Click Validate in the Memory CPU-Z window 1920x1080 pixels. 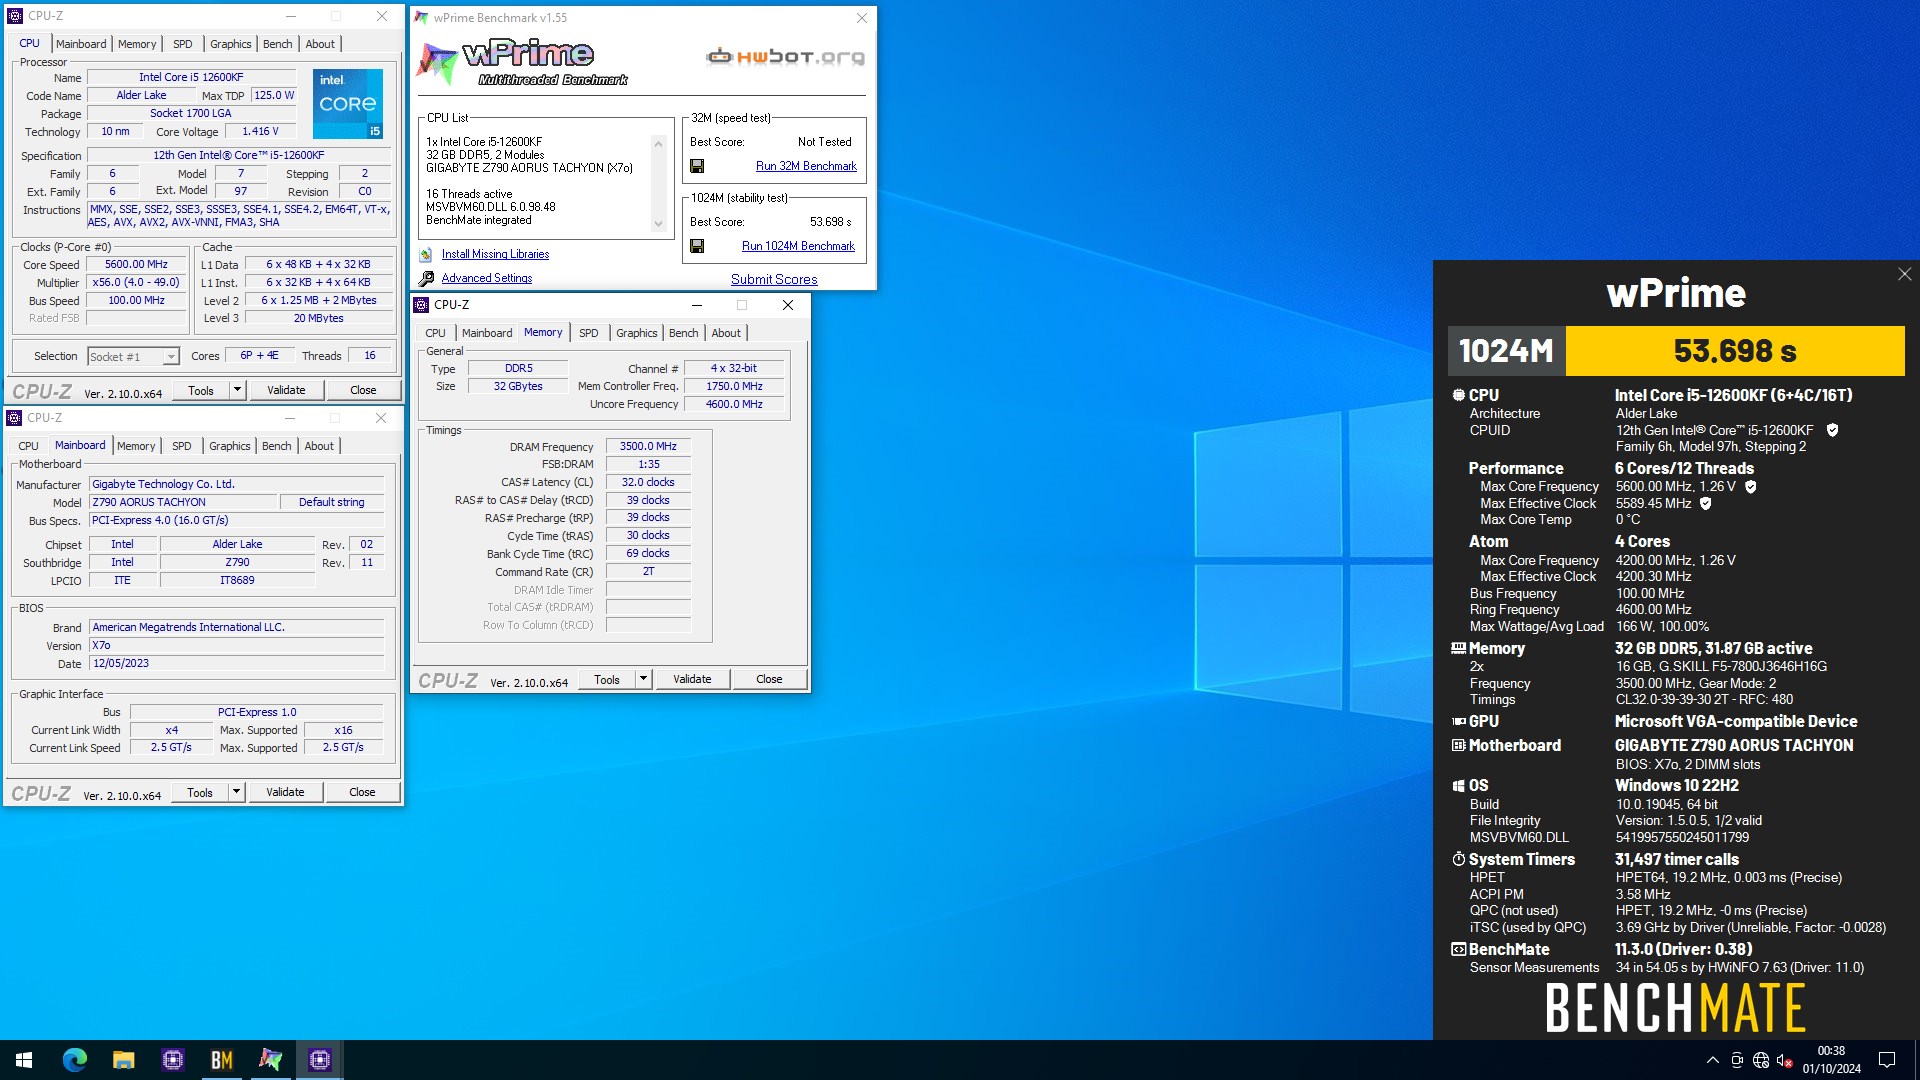692,679
